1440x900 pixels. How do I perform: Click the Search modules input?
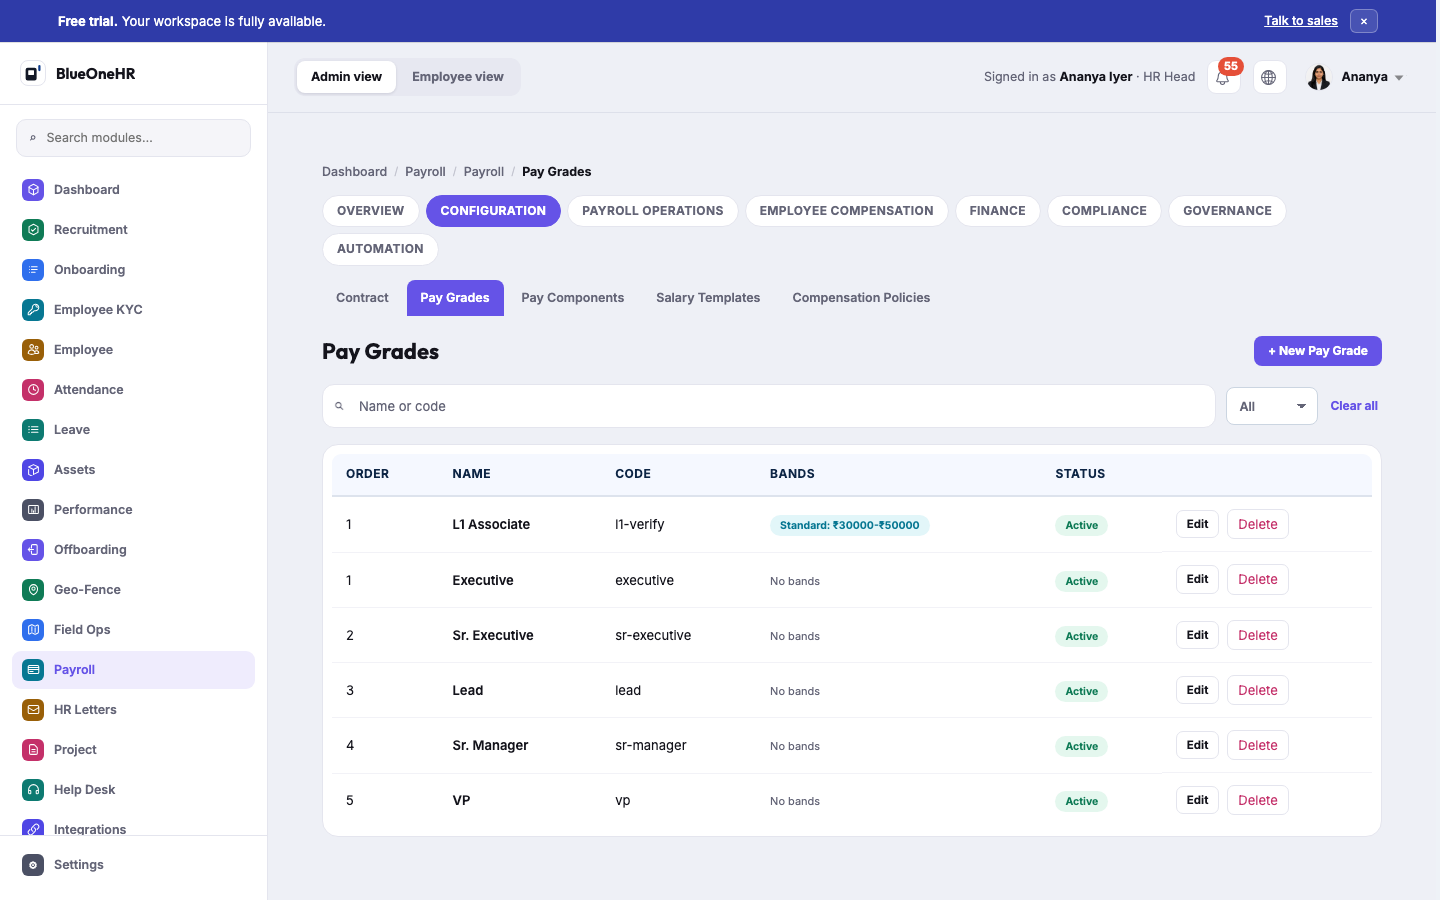pyautogui.click(x=133, y=138)
